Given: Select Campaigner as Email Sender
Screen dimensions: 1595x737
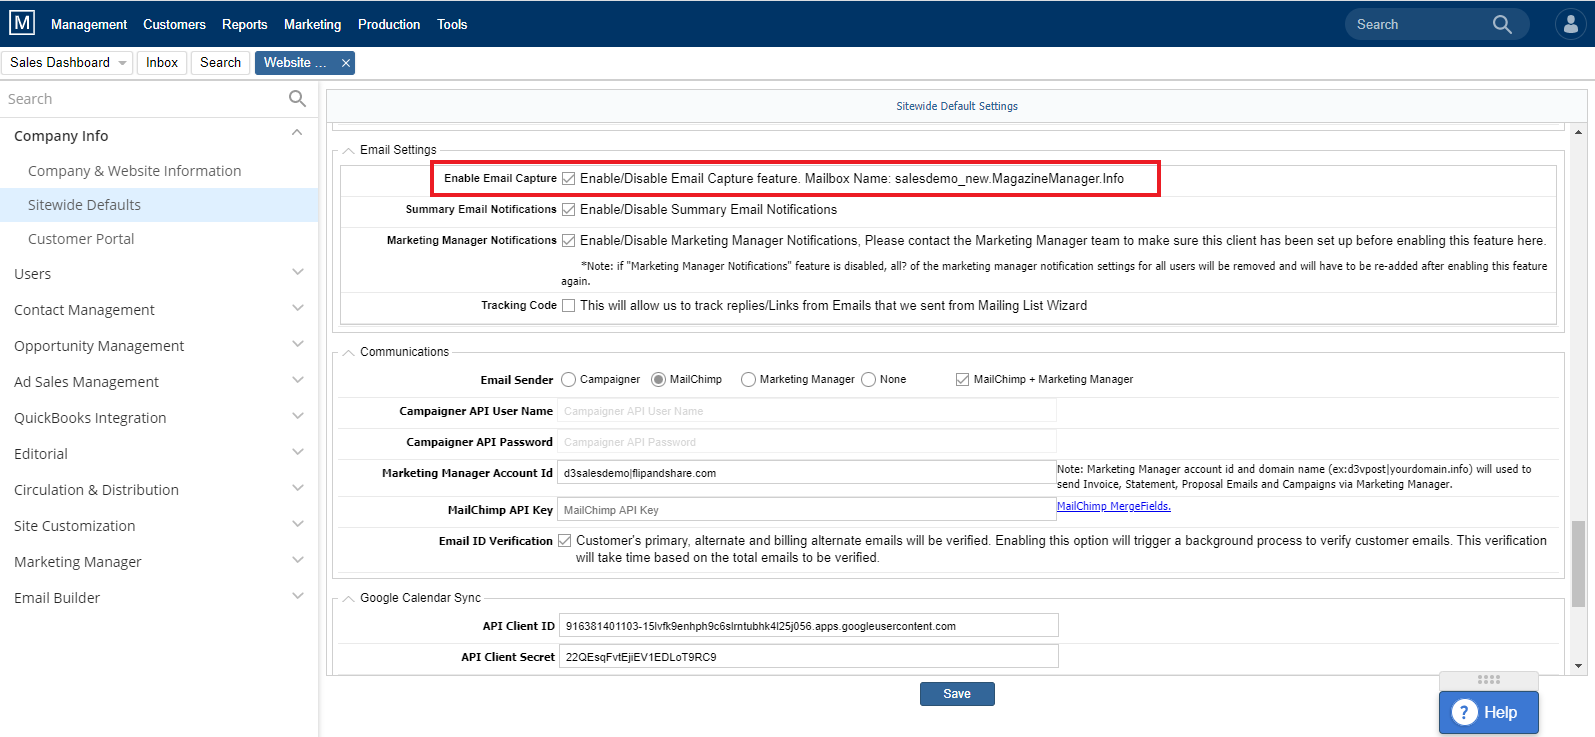Looking at the screenshot, I should pos(568,380).
